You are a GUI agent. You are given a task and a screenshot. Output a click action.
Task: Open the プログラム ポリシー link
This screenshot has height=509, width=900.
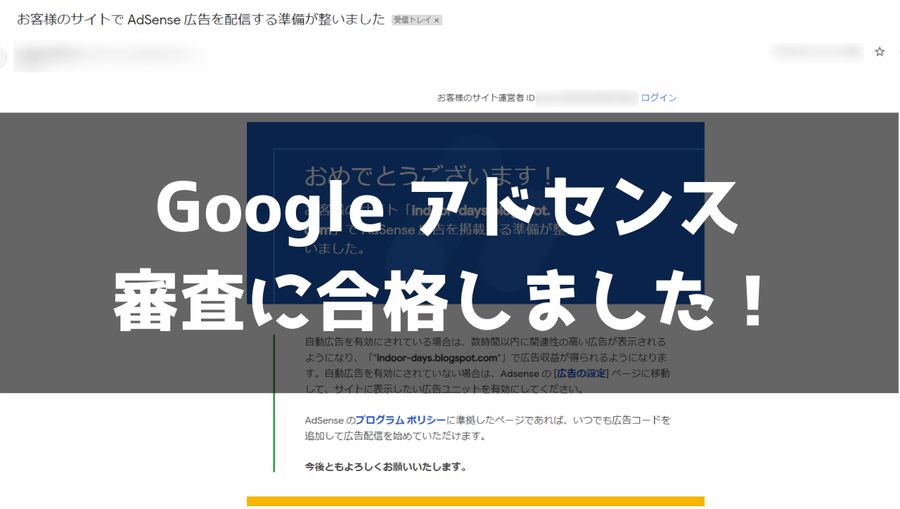(x=400, y=420)
